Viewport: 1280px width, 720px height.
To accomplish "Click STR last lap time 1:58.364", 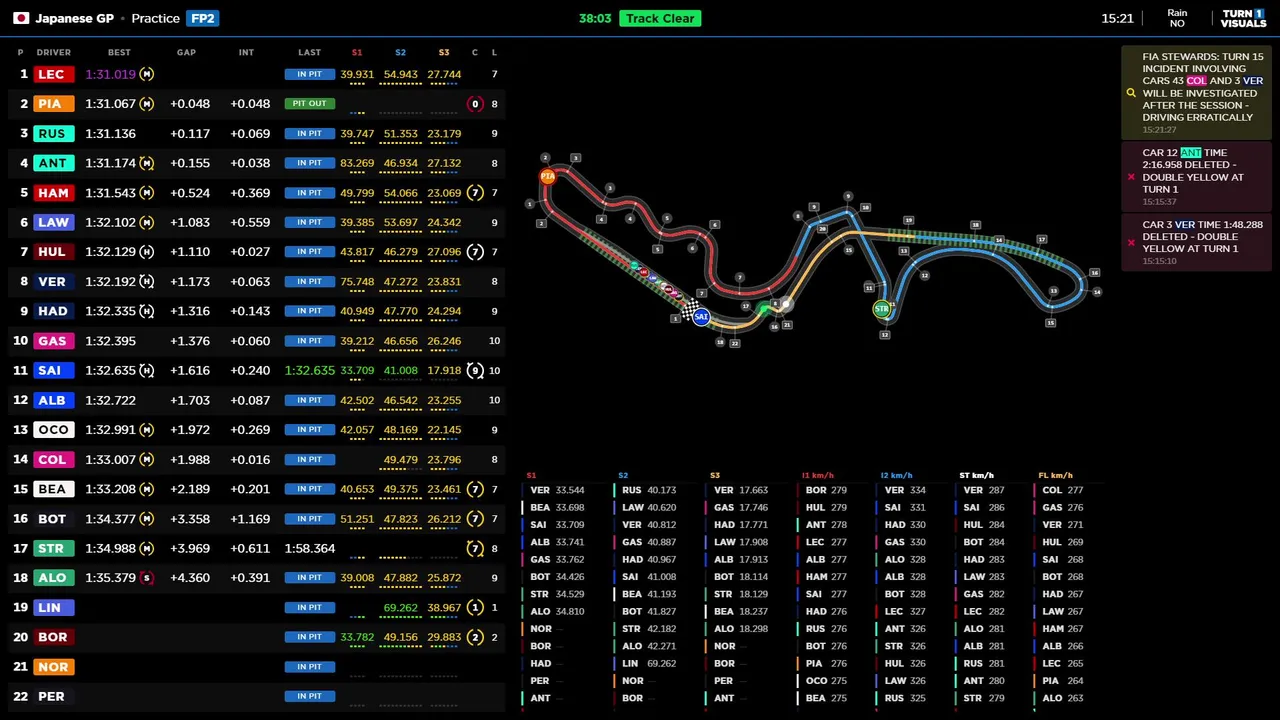I will [x=310, y=548].
